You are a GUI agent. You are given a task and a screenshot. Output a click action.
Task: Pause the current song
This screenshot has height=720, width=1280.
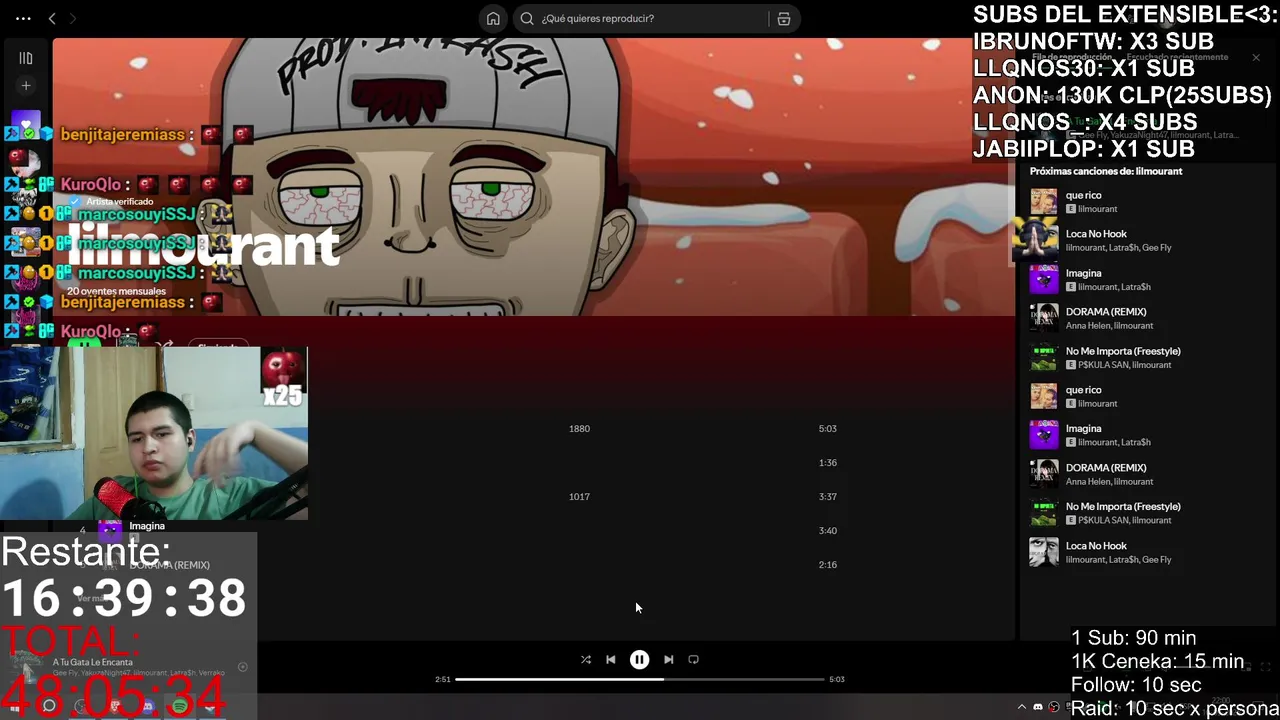pyautogui.click(x=639, y=659)
